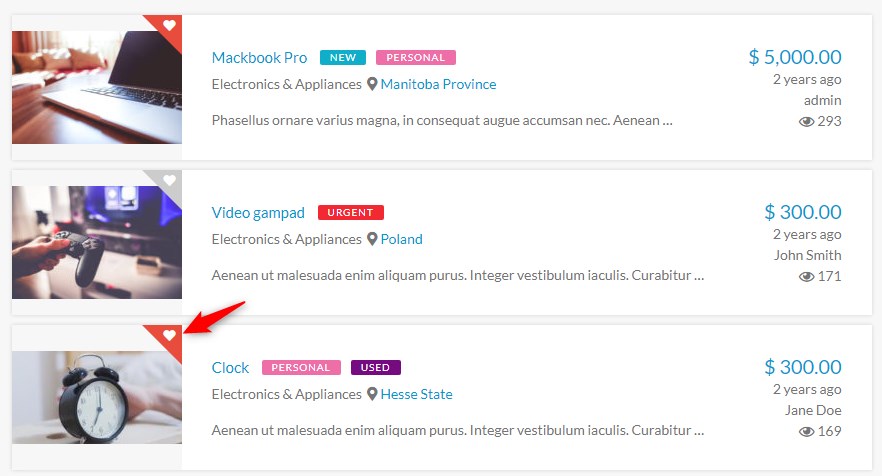Click the map pin icon beside Poland
Image resolution: width=882 pixels, height=476 pixels.
(372, 239)
